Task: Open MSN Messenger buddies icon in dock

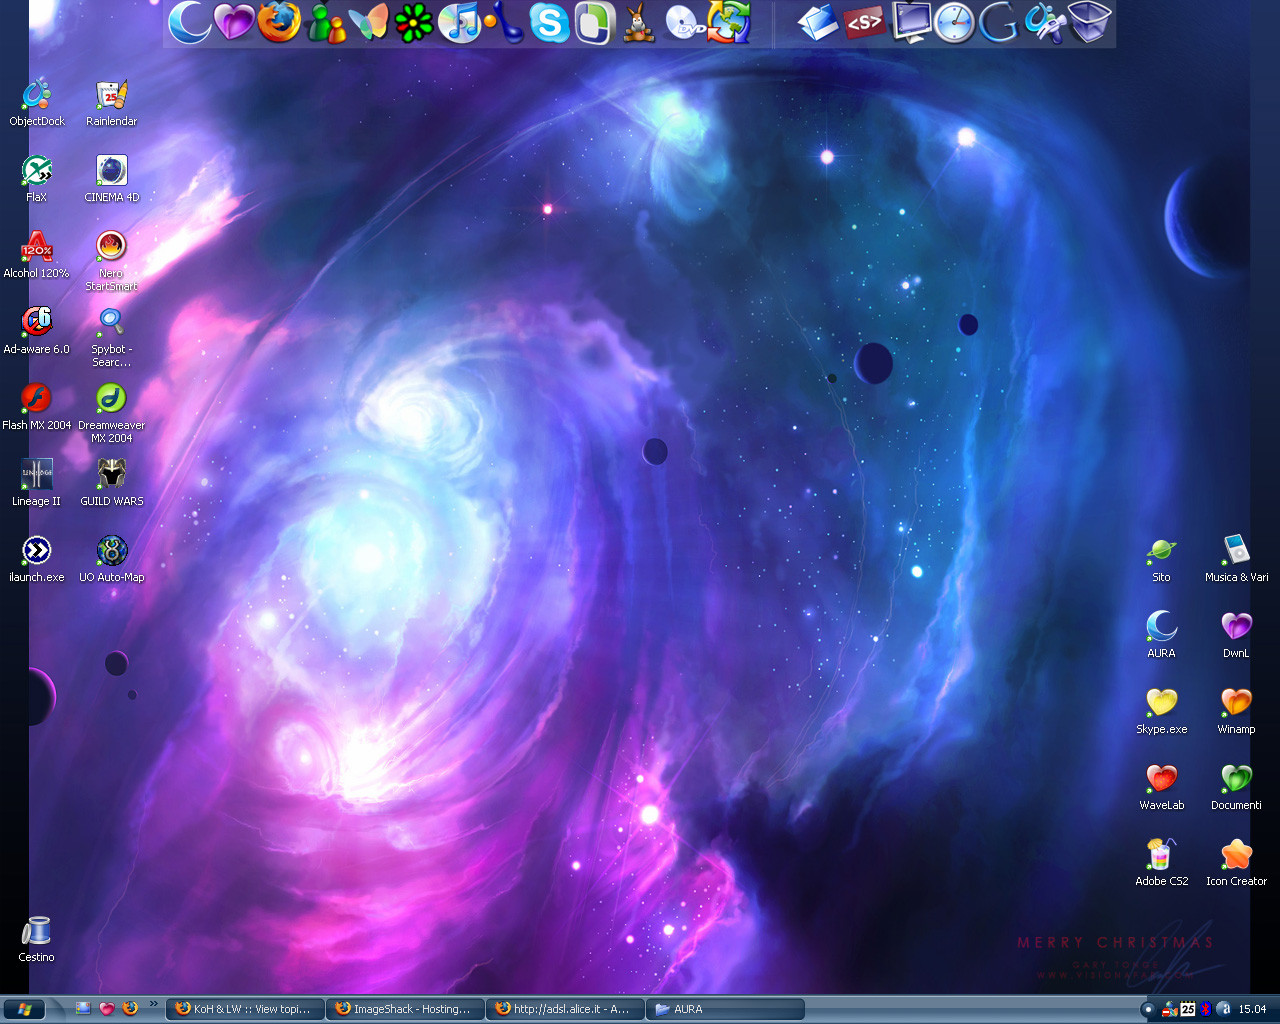Action: [x=325, y=22]
